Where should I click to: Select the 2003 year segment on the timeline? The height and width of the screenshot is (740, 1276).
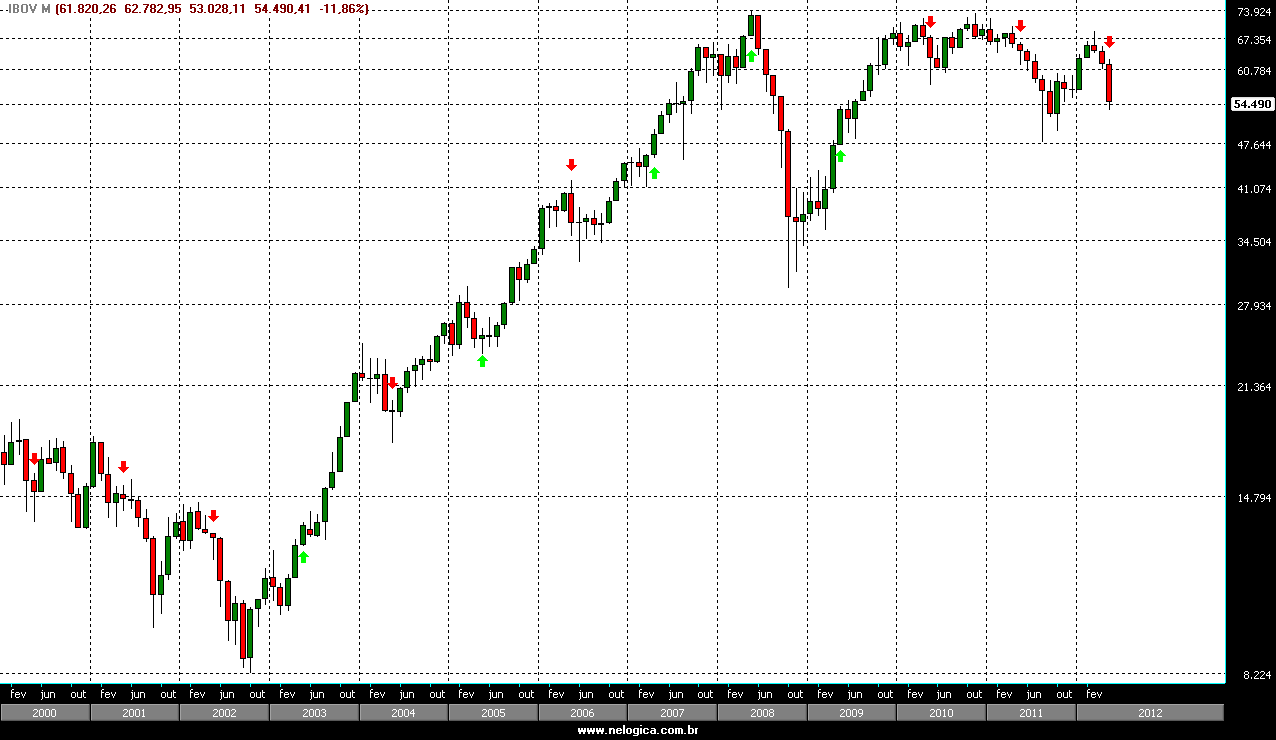314,713
